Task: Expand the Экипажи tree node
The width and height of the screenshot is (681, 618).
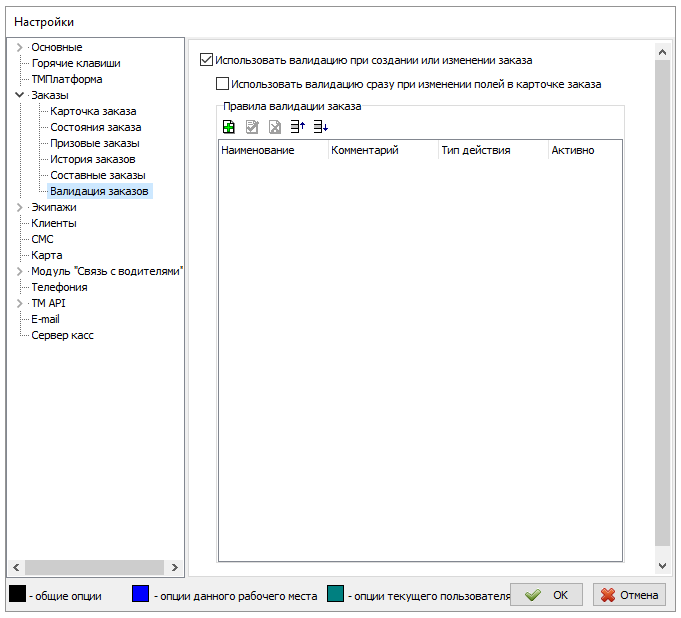Action: pos(19,208)
